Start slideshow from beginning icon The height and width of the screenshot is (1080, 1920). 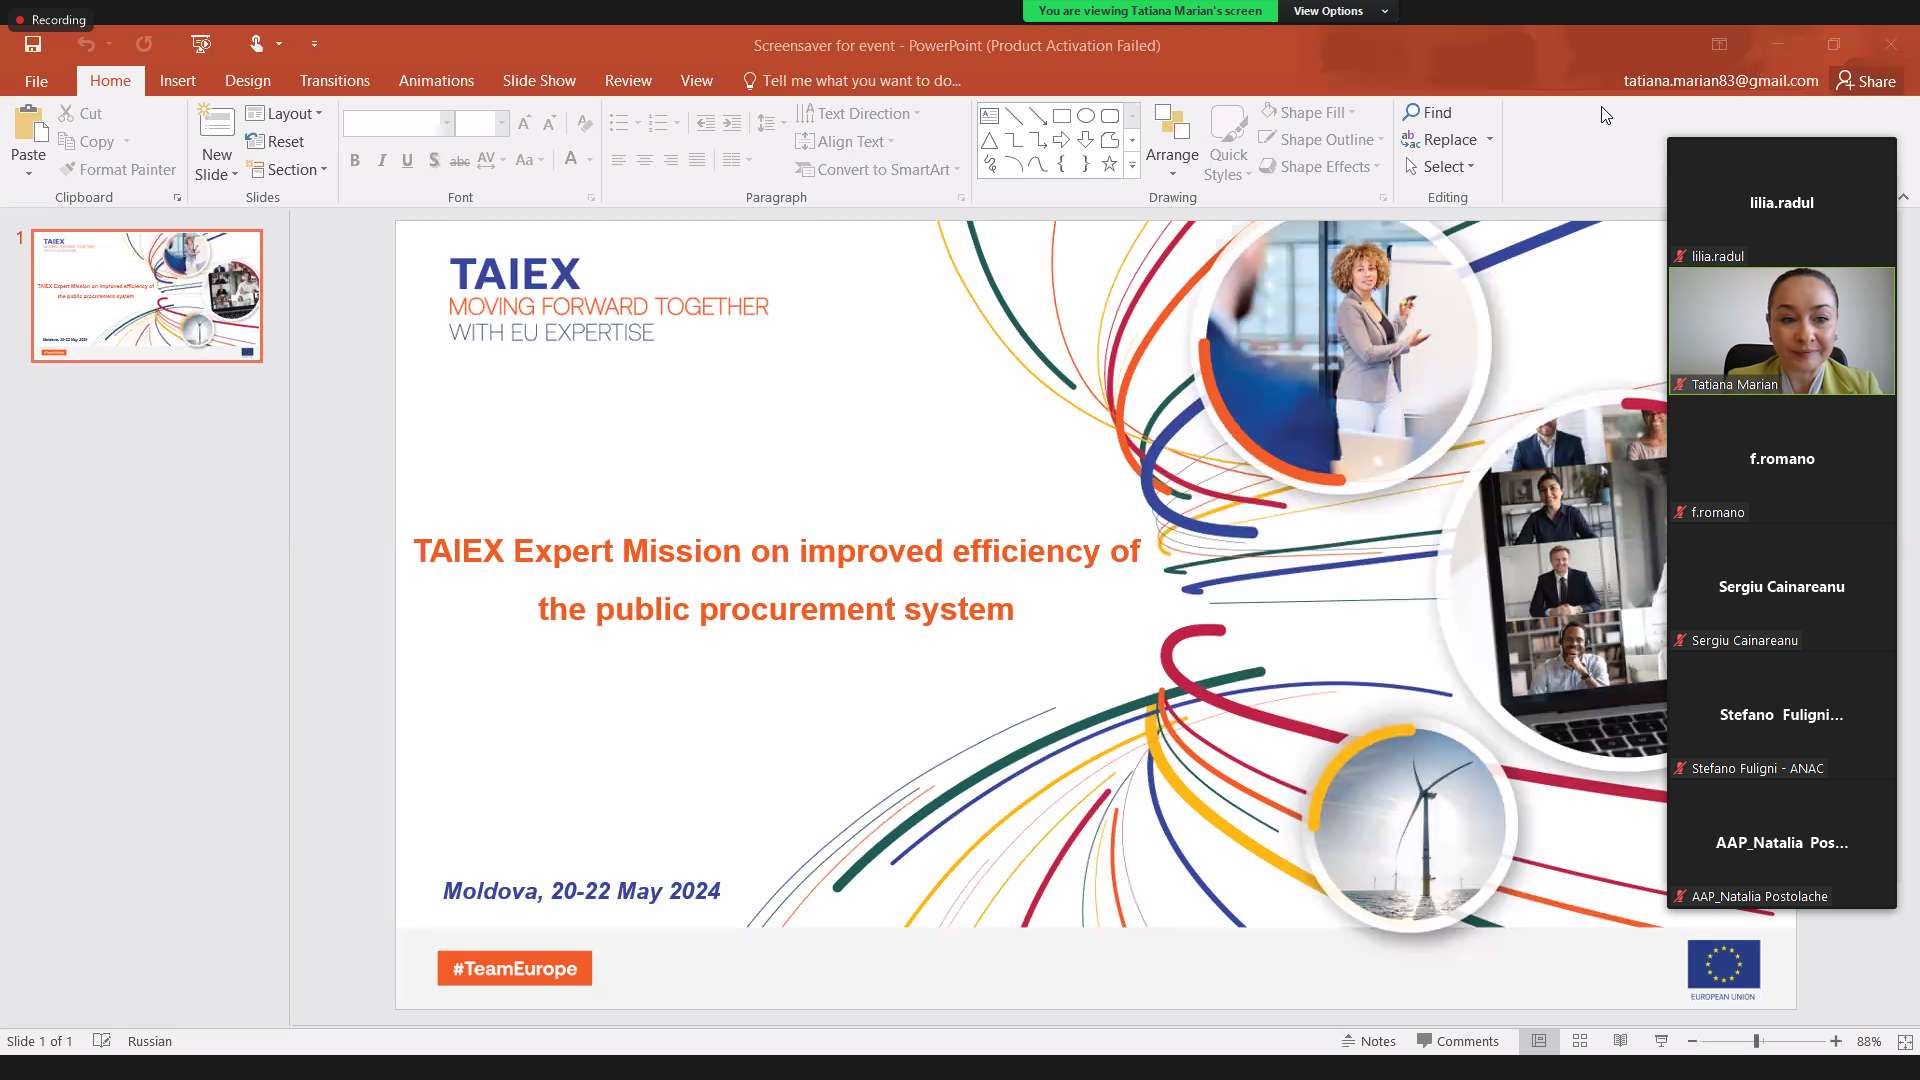pyautogui.click(x=201, y=44)
